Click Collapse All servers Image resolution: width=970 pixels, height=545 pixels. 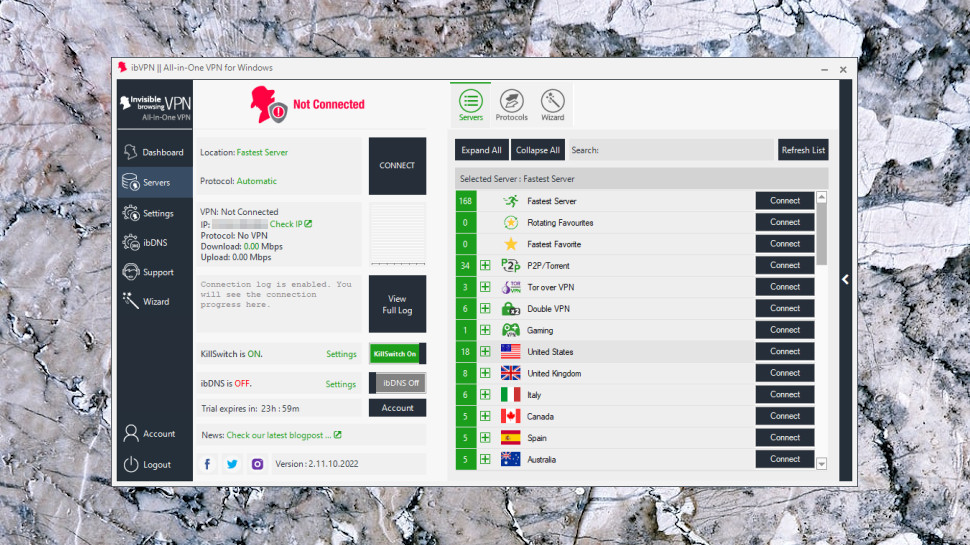[x=538, y=150]
